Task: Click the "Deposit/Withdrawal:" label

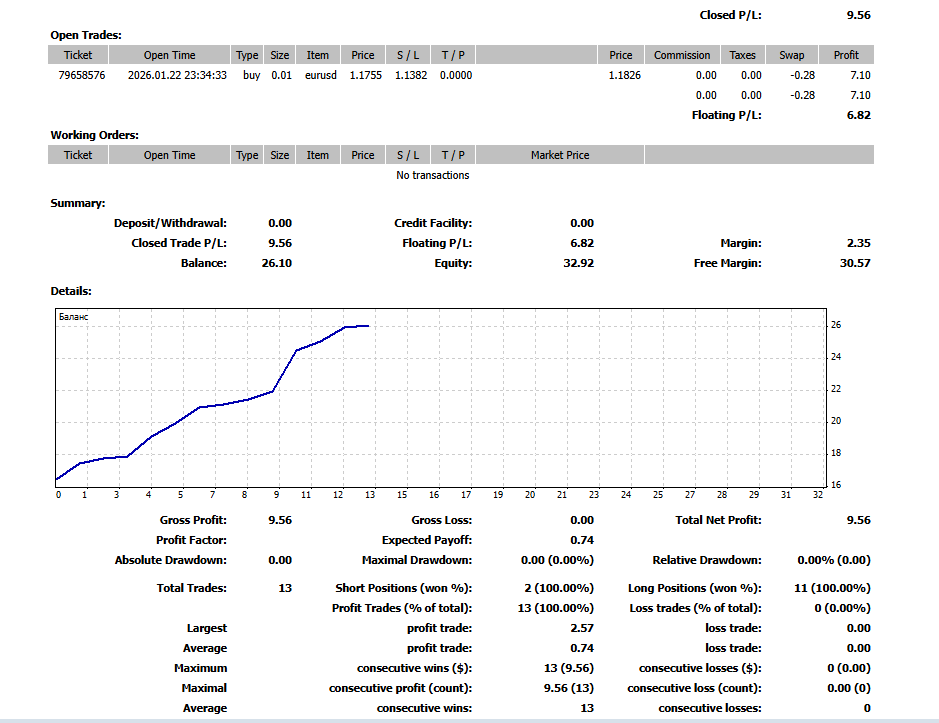Action: coord(170,223)
